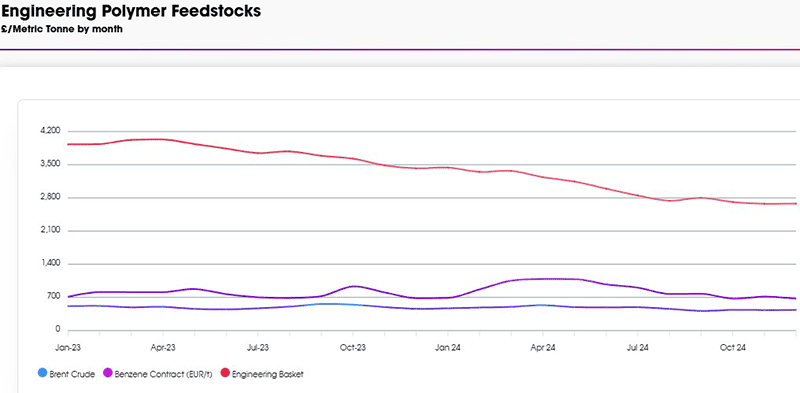Screen dimensions: 800x393
Task: Select the Apr 24 x-axis label
Action: (x=542, y=348)
